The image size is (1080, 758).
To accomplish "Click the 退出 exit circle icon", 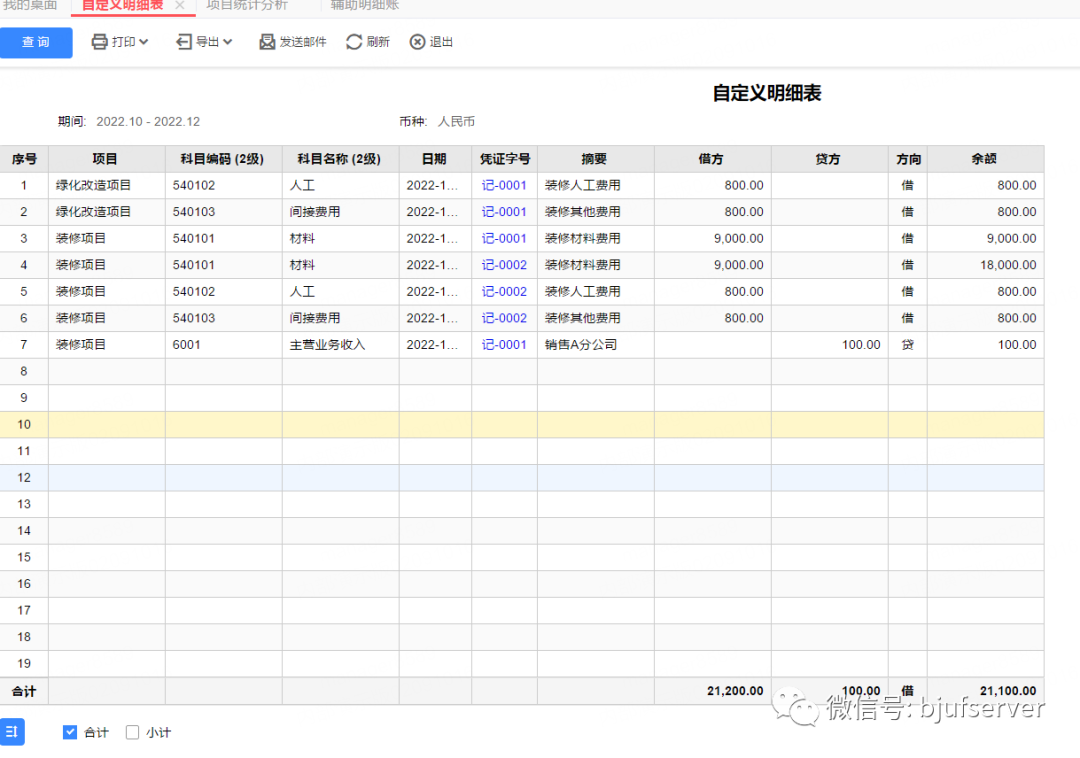I will (x=417, y=42).
